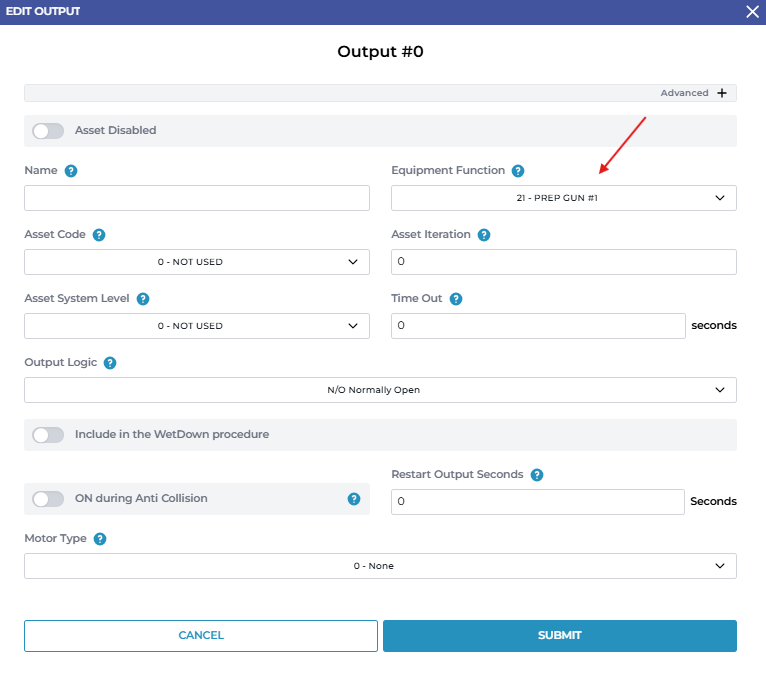Toggle the Asset Disabled switch

[48, 131]
